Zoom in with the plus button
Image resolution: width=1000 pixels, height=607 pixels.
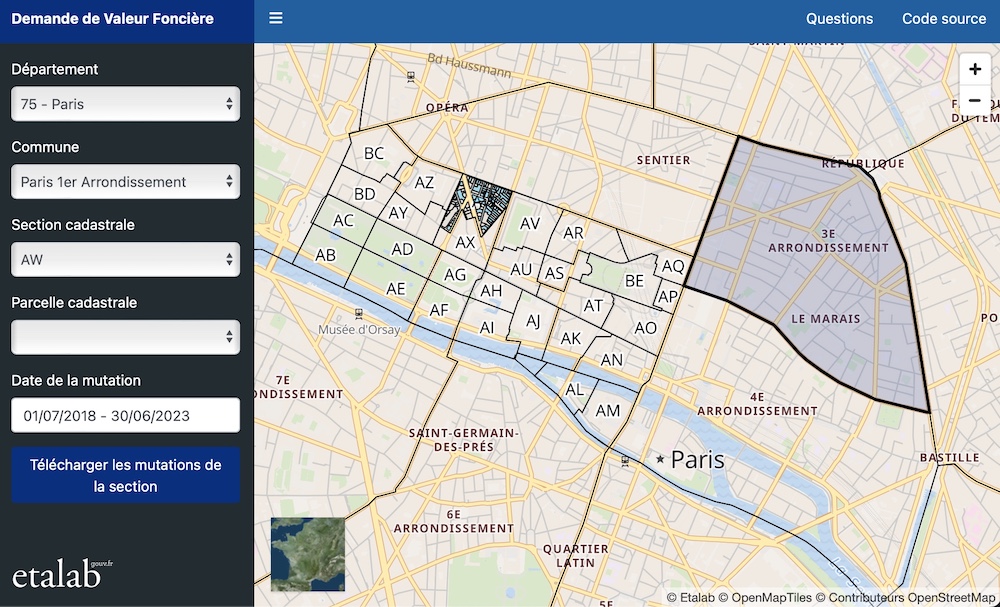(x=975, y=69)
